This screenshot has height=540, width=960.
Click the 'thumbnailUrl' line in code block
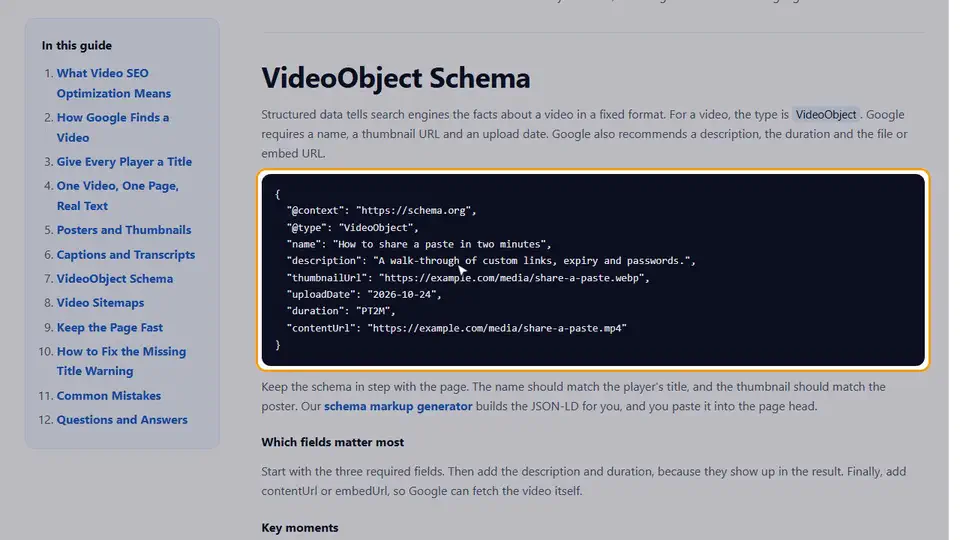(x=468, y=278)
